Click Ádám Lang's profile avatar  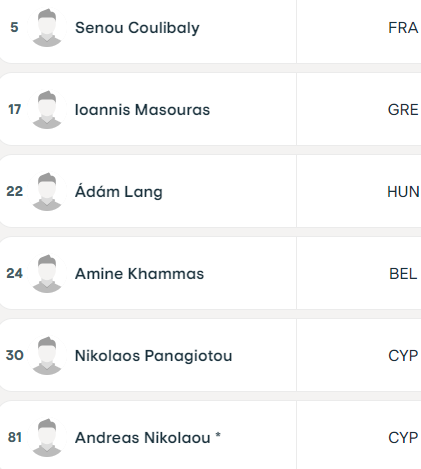[x=47, y=191]
